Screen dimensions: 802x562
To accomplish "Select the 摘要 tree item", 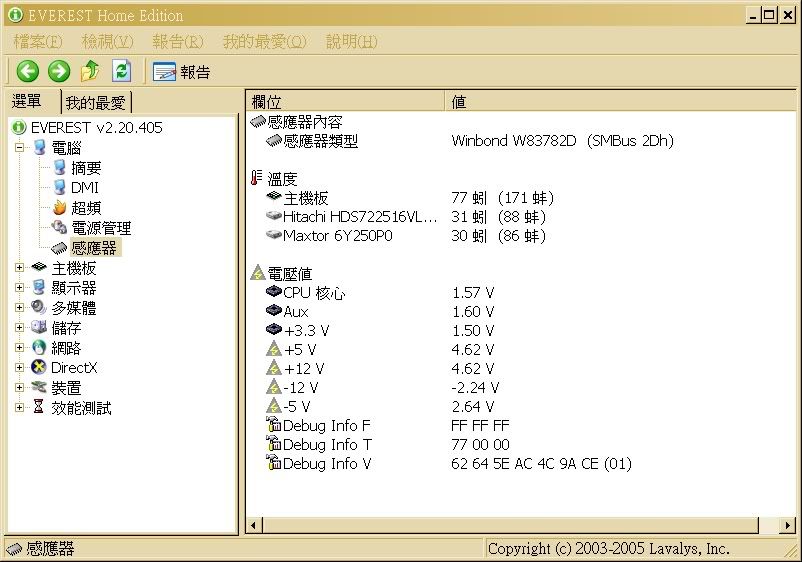I will point(86,168).
